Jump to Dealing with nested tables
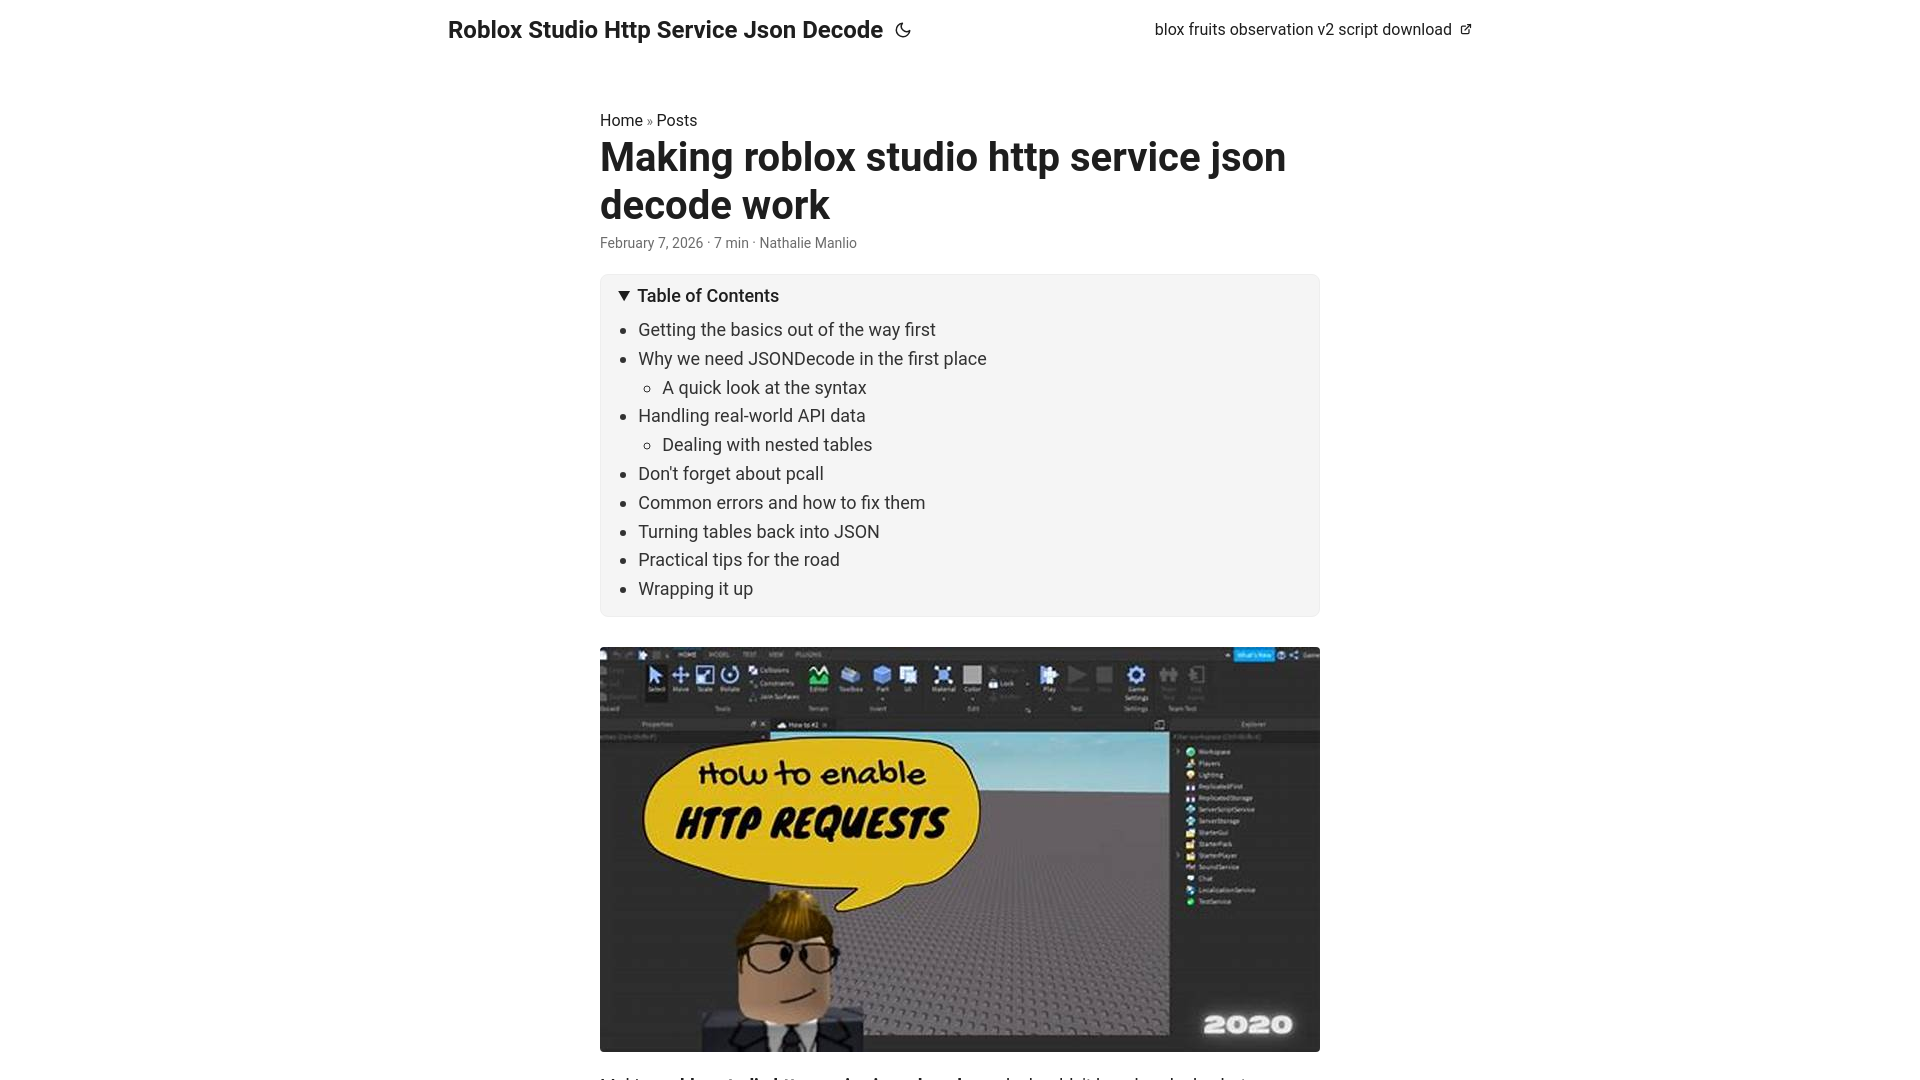The height and width of the screenshot is (1080, 1920). point(767,445)
